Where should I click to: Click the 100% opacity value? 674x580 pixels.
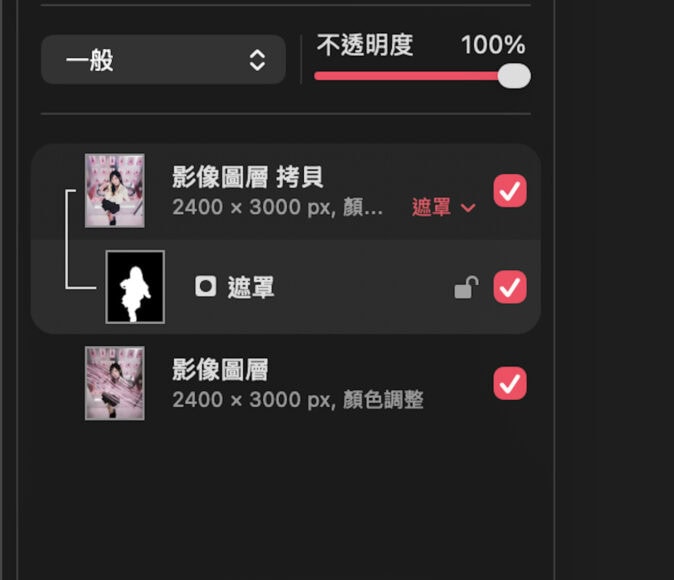[x=493, y=44]
